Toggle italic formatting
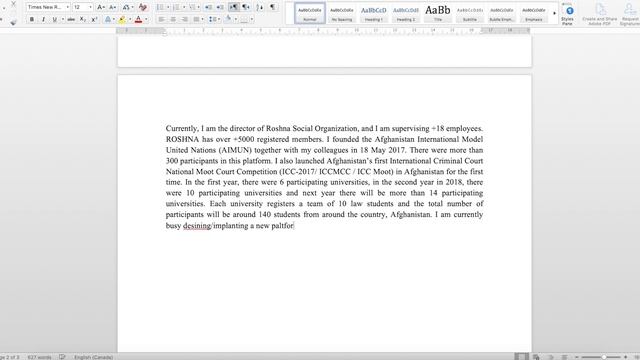 tap(43, 20)
